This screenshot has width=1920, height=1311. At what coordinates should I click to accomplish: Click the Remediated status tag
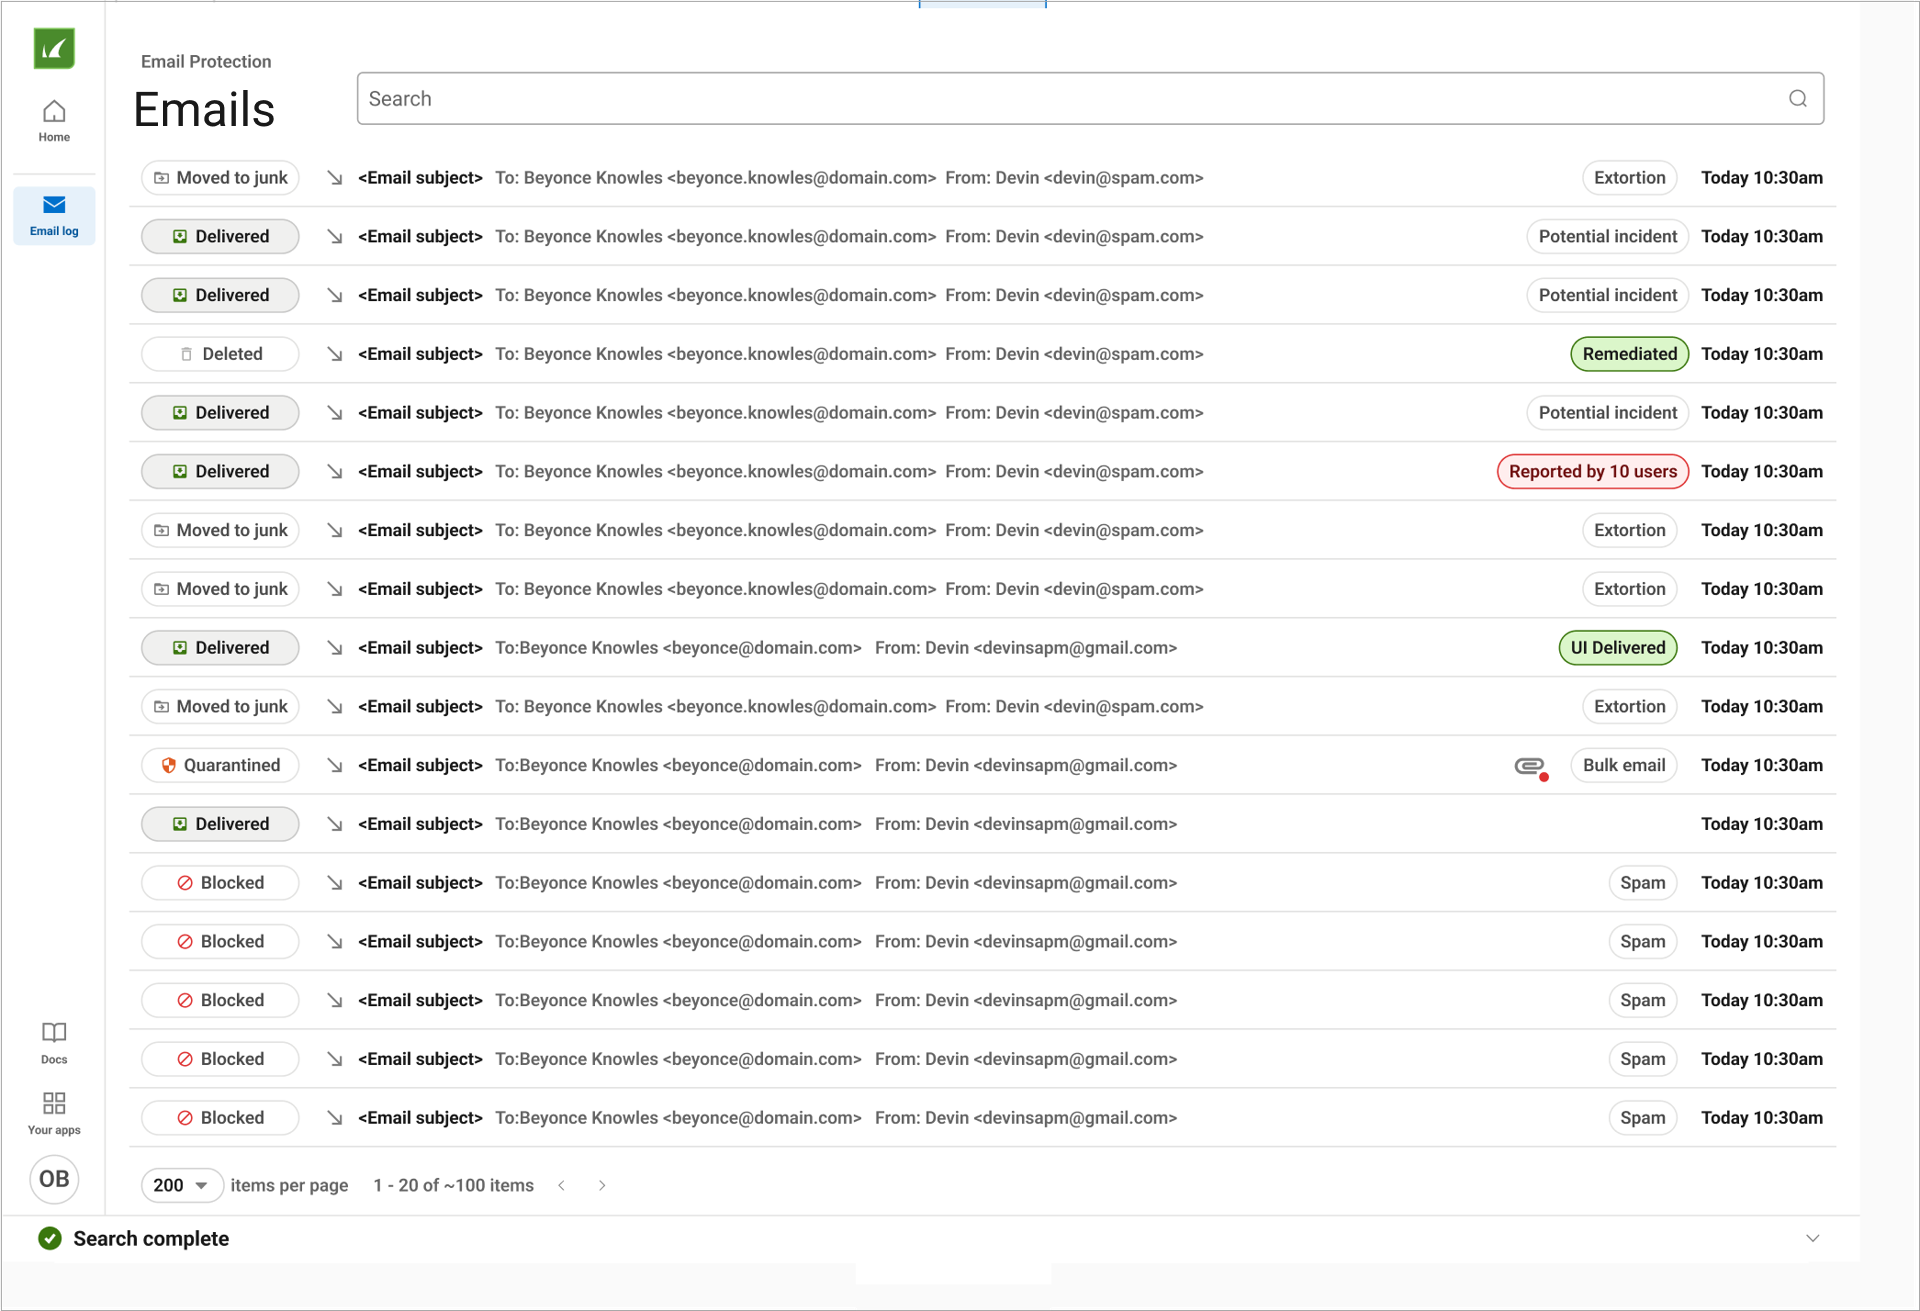click(1629, 354)
